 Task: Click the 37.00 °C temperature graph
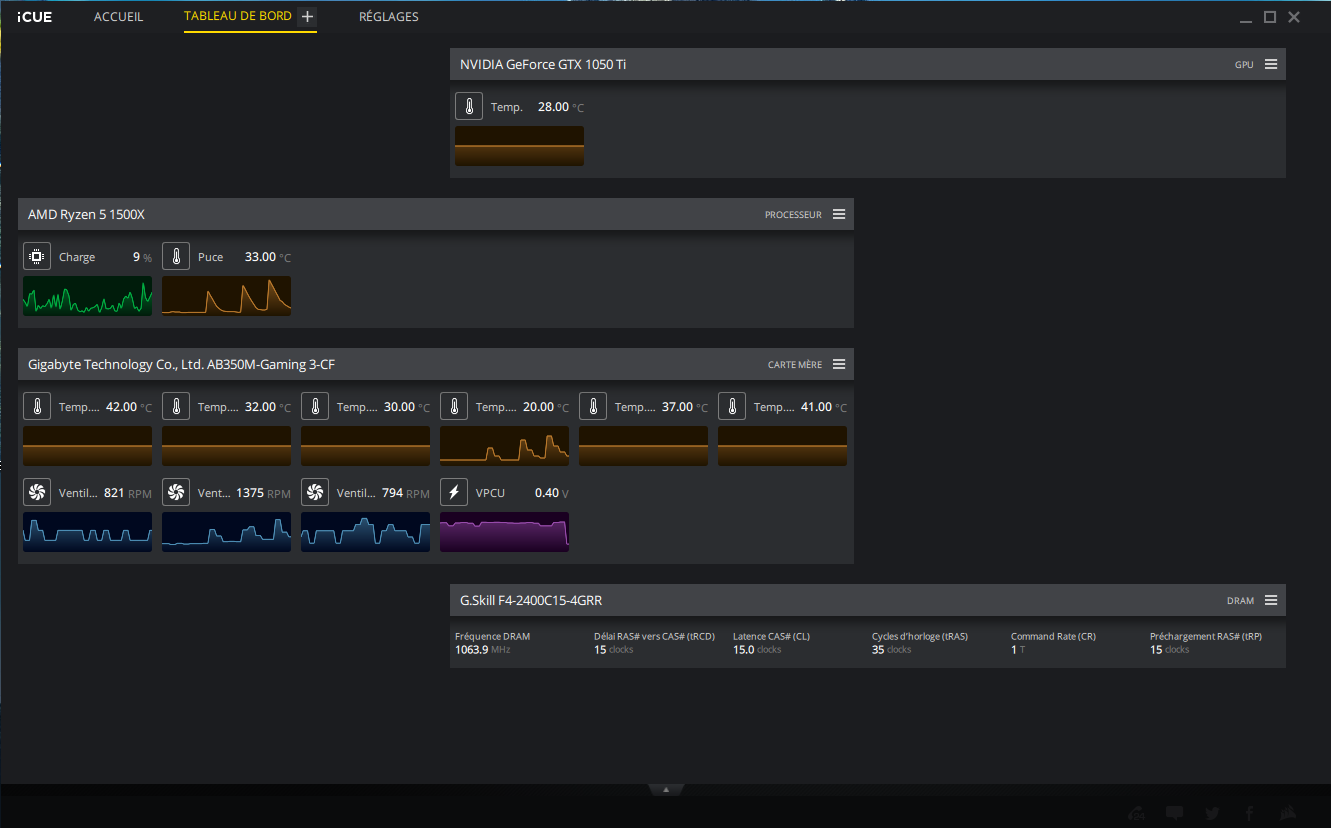pyautogui.click(x=643, y=446)
